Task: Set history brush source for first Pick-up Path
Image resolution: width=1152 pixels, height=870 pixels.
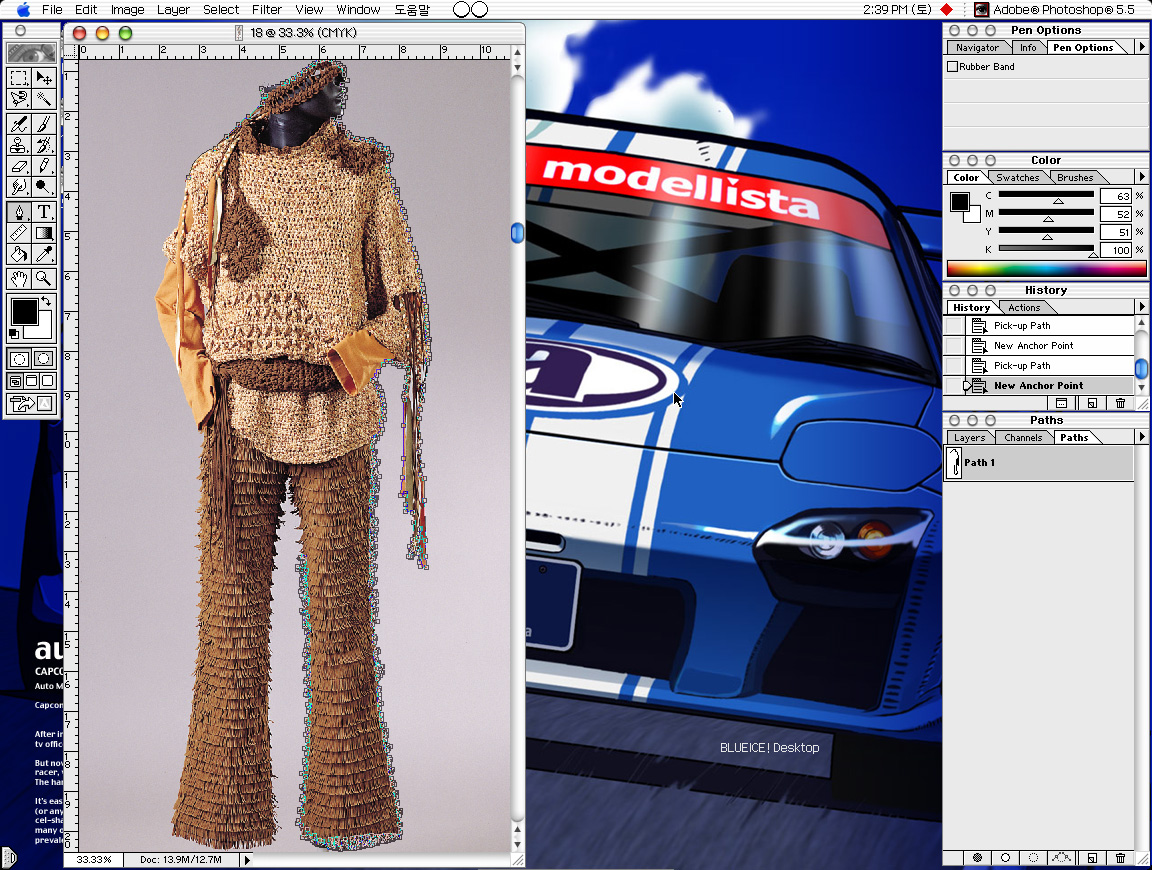Action: tap(955, 326)
